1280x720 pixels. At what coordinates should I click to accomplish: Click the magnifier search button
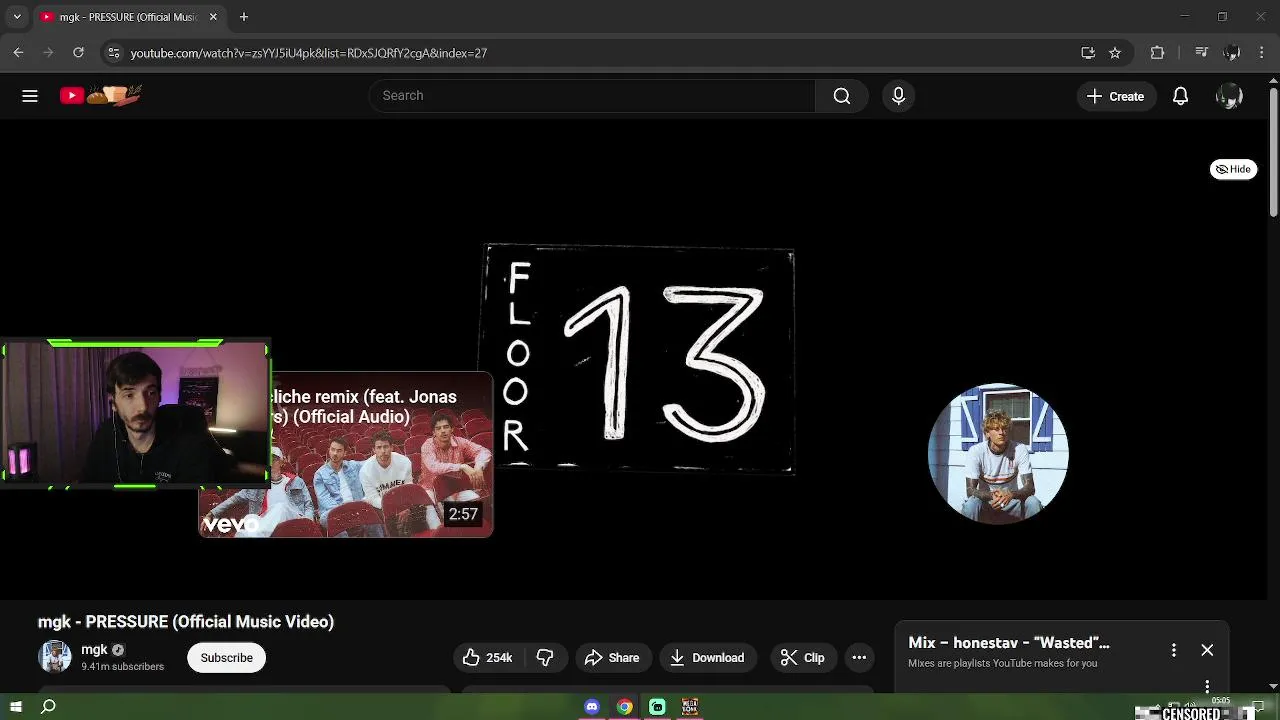(x=842, y=96)
